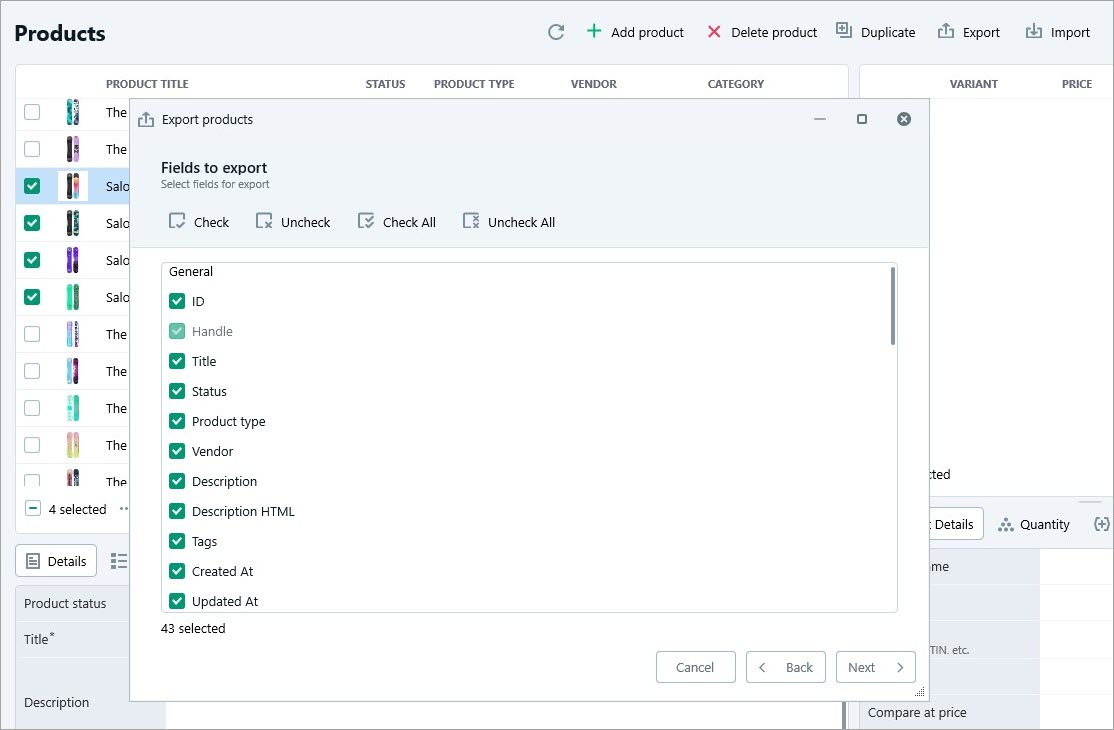Click the Add product plus icon
Screen dimensions: 1114x730
(x=593, y=31)
